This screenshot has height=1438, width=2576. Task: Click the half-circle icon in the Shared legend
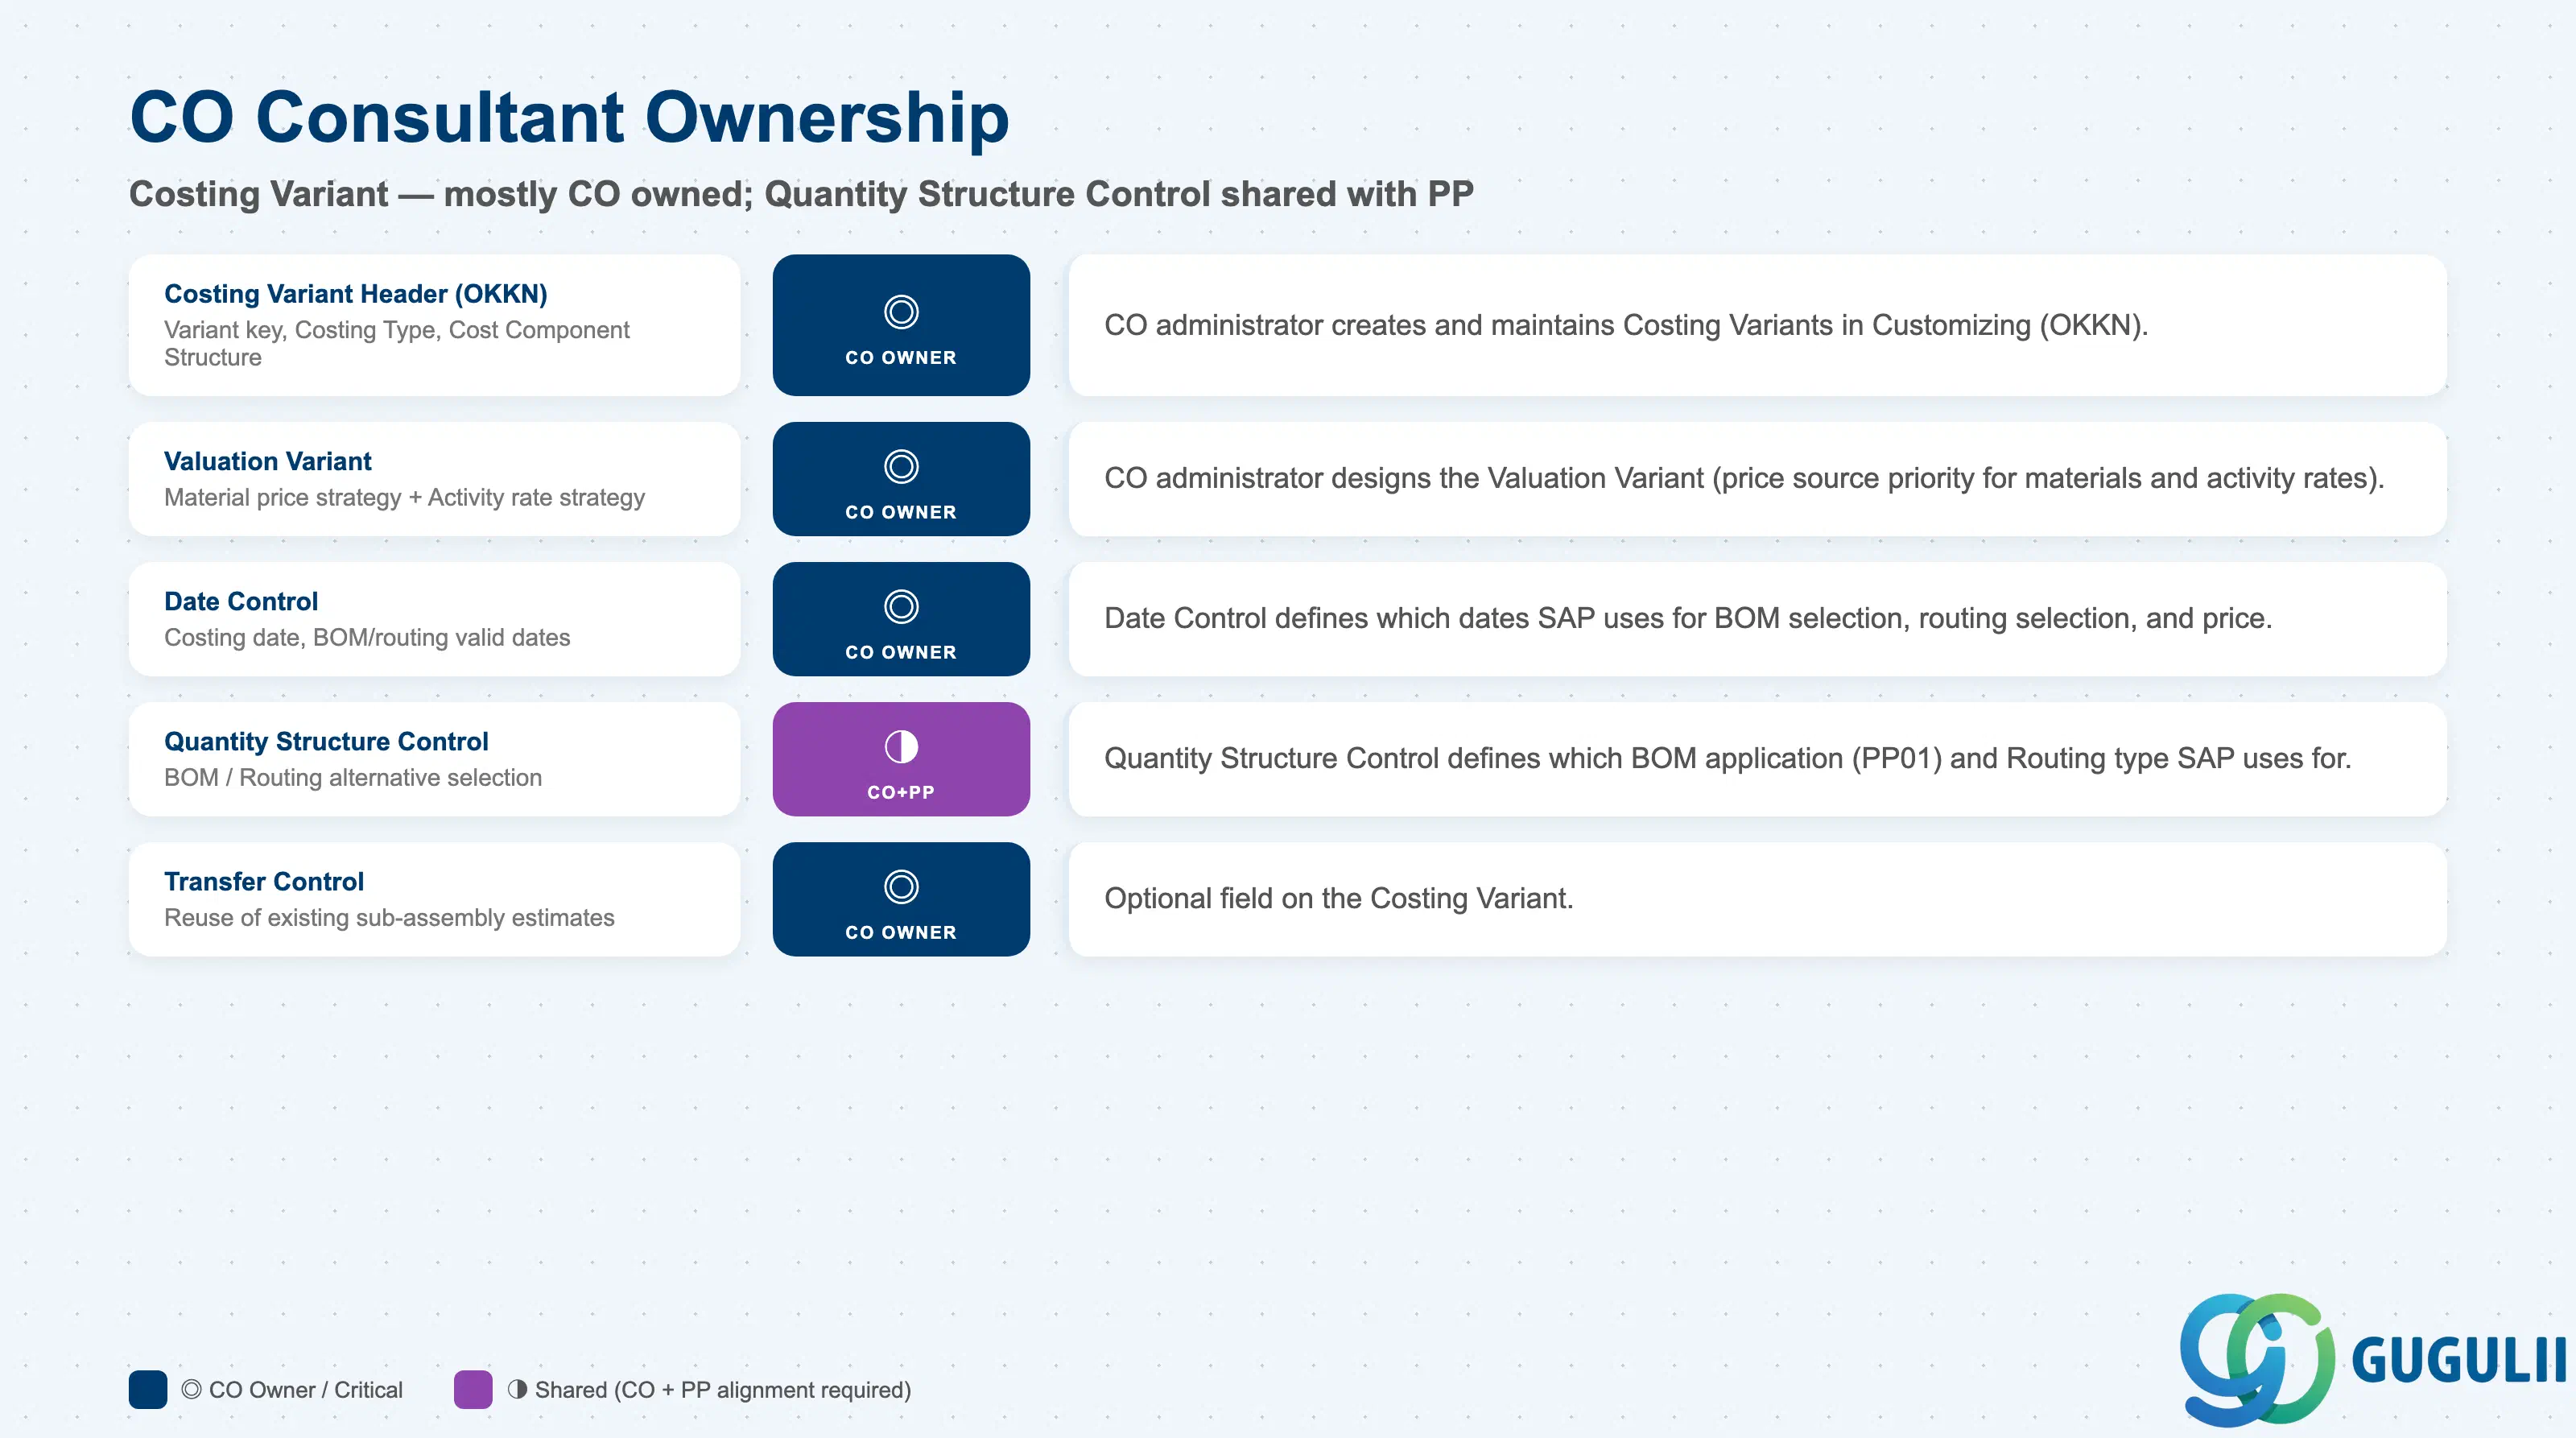tap(517, 1389)
